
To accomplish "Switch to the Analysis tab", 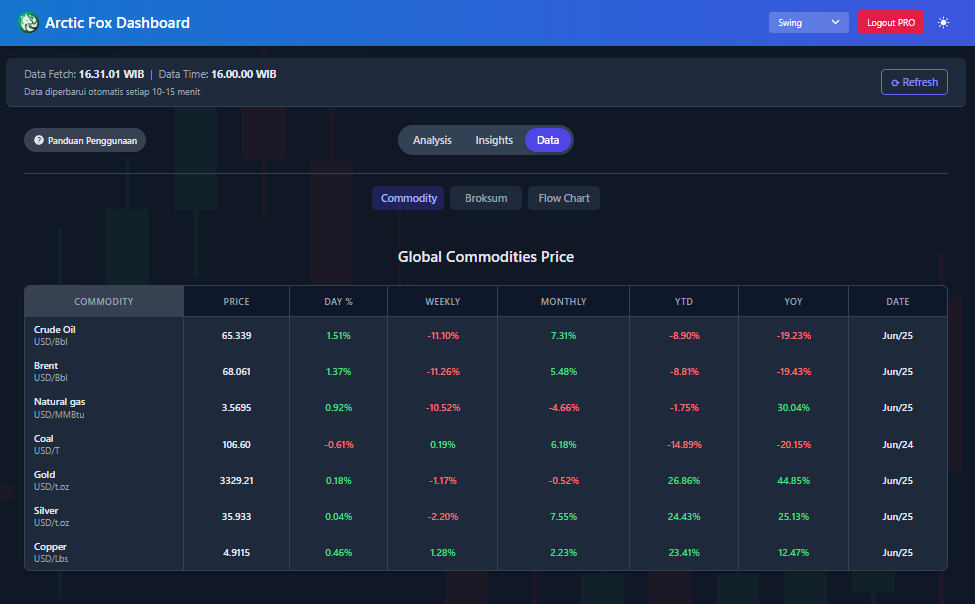I will point(432,140).
